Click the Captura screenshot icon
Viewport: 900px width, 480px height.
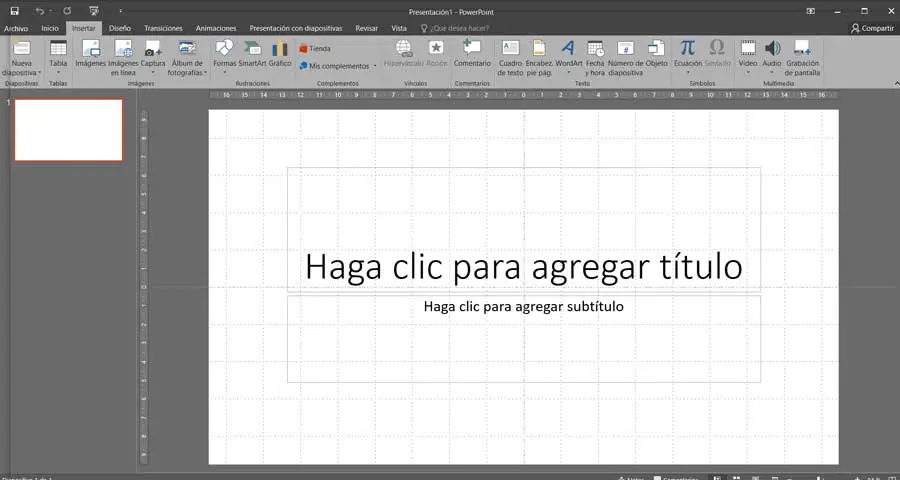coord(153,48)
